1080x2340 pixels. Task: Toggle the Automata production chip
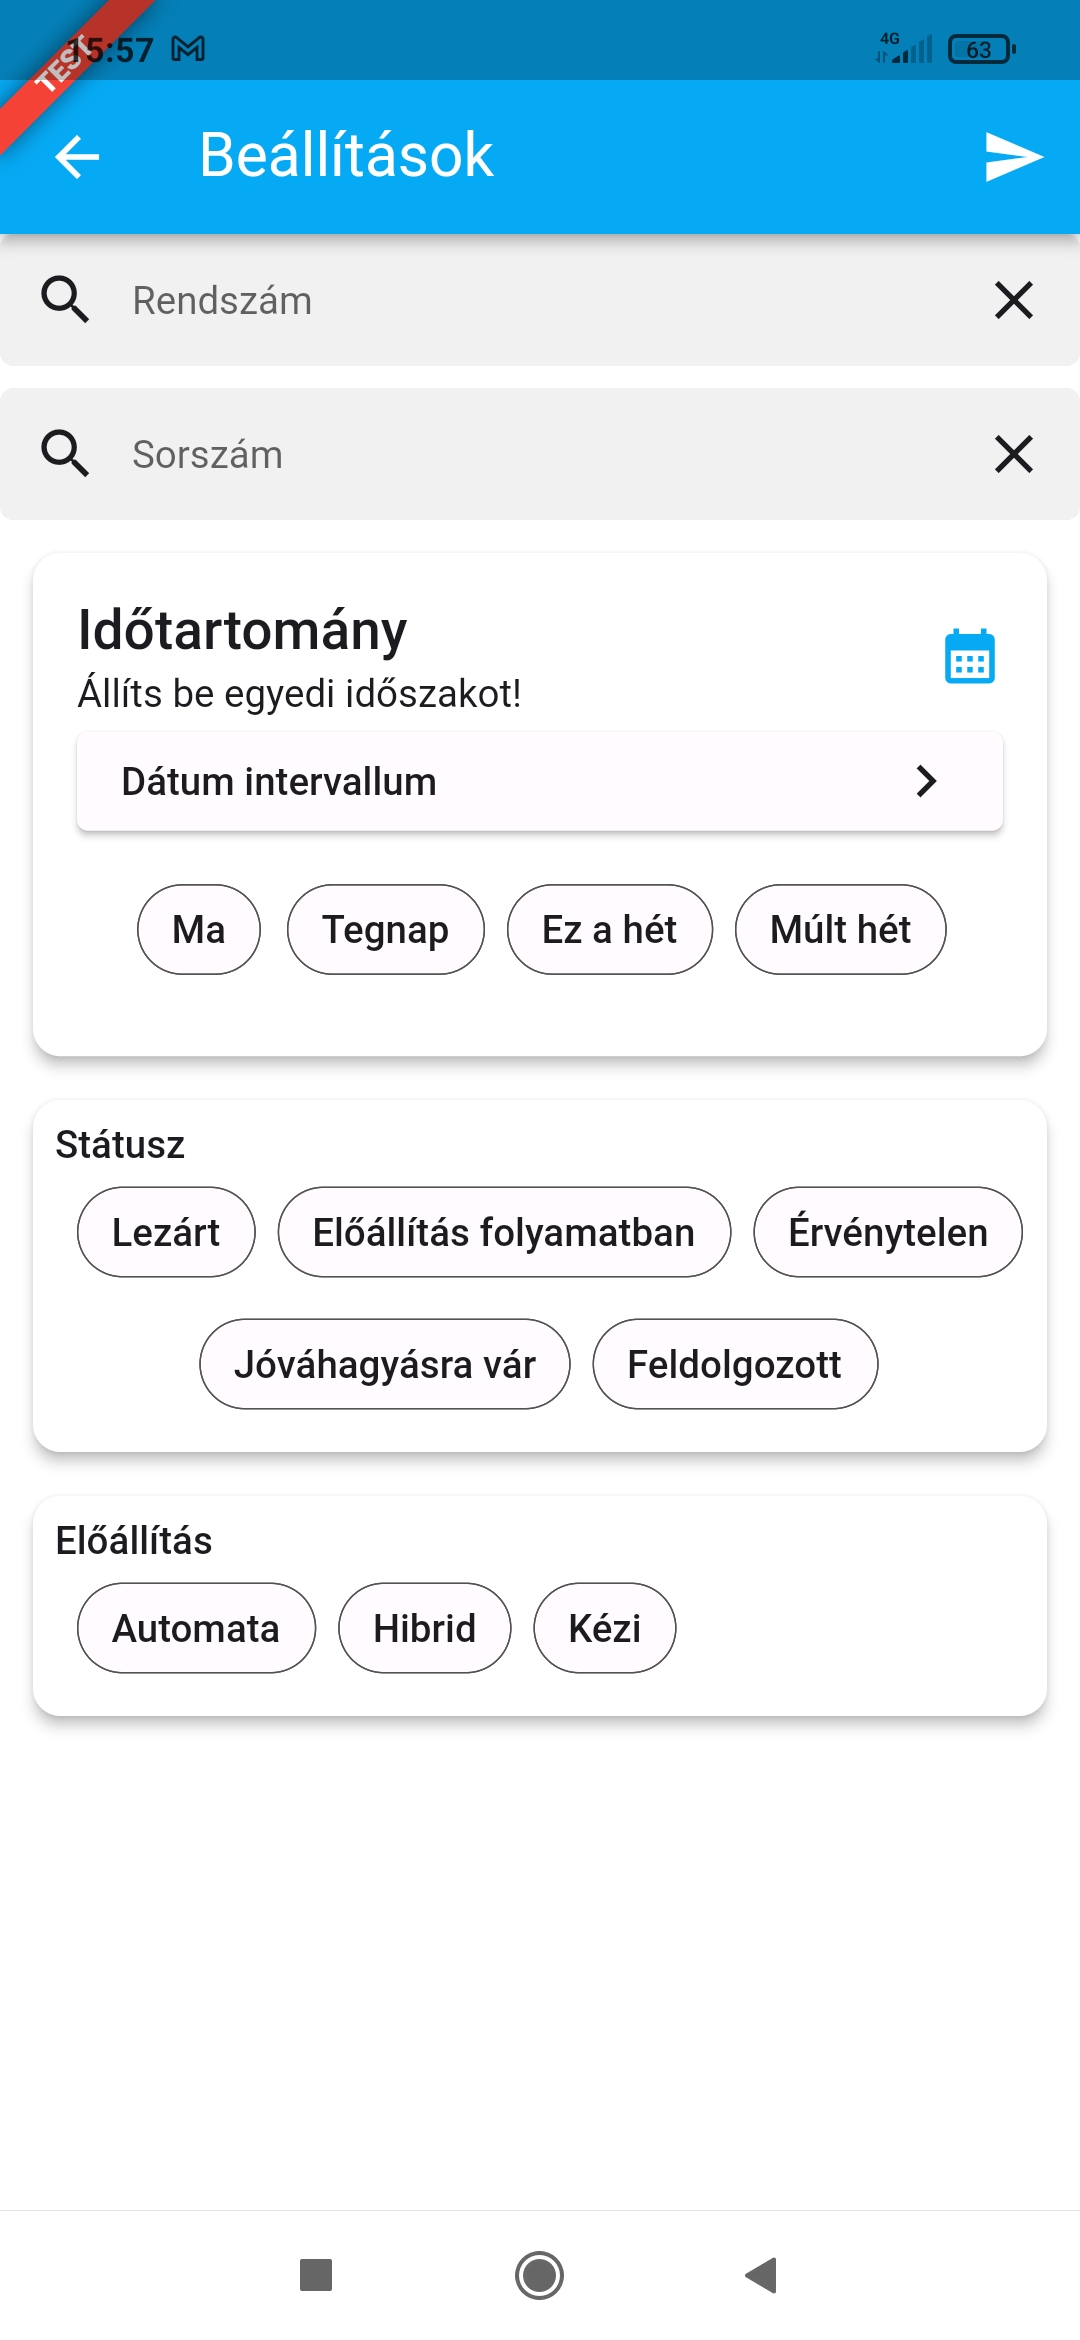[x=196, y=1628]
